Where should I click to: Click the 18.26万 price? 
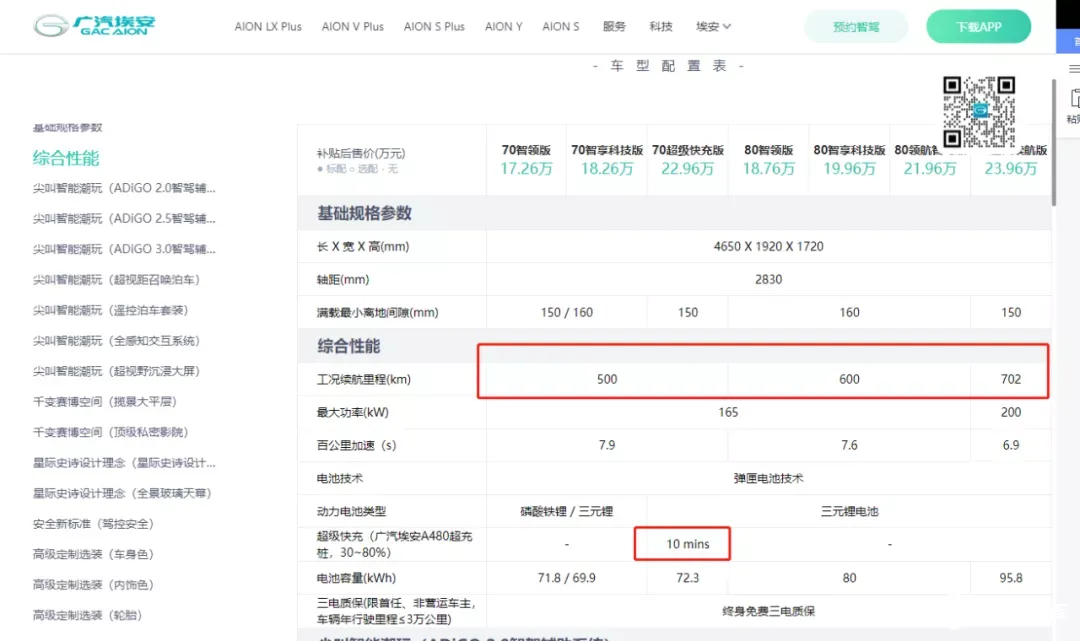(607, 169)
